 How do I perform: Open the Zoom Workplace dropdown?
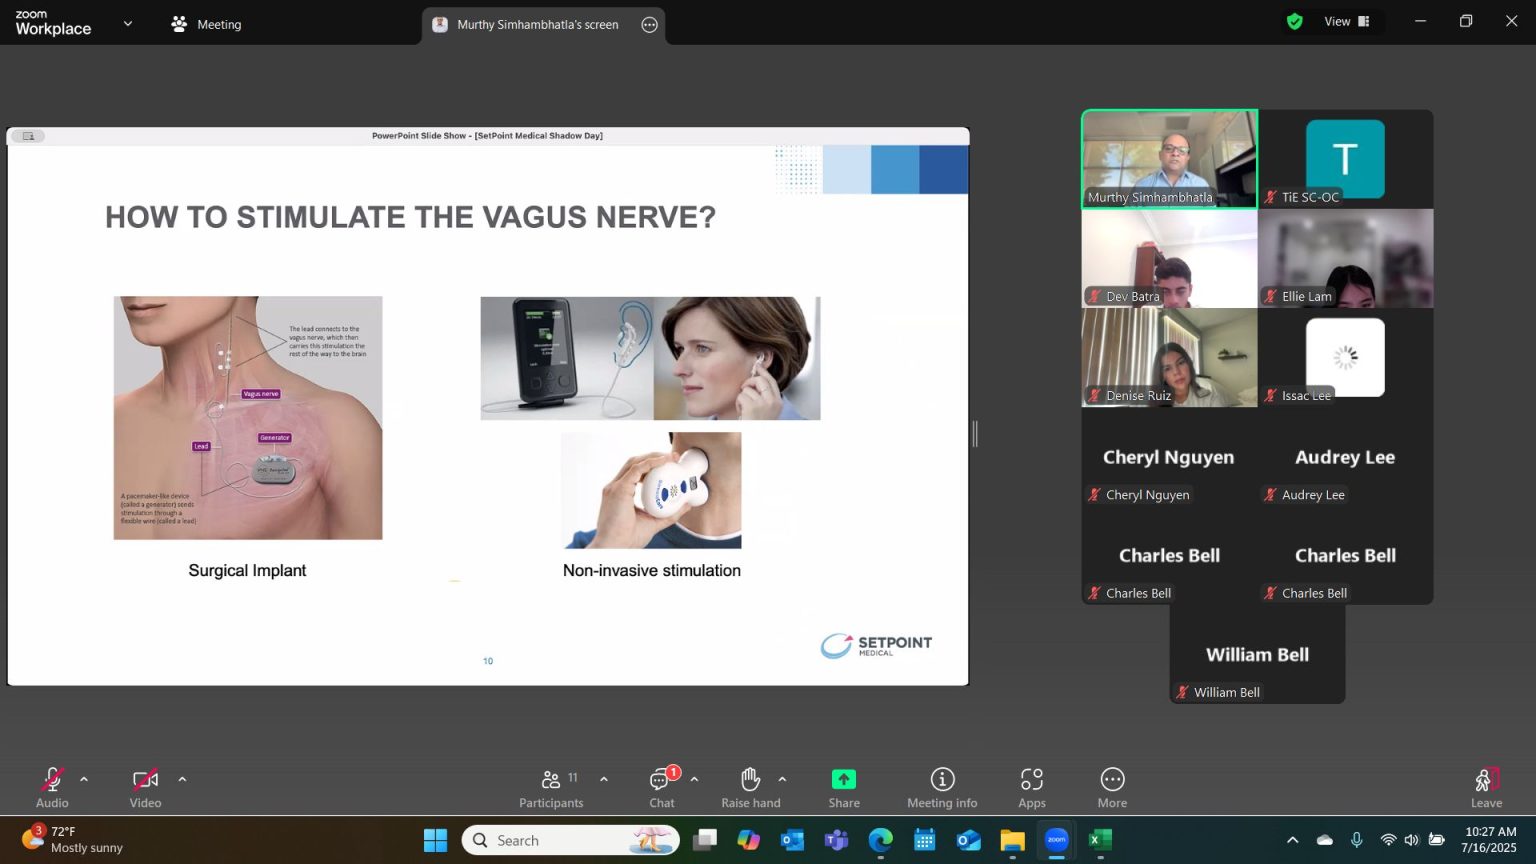[126, 22]
